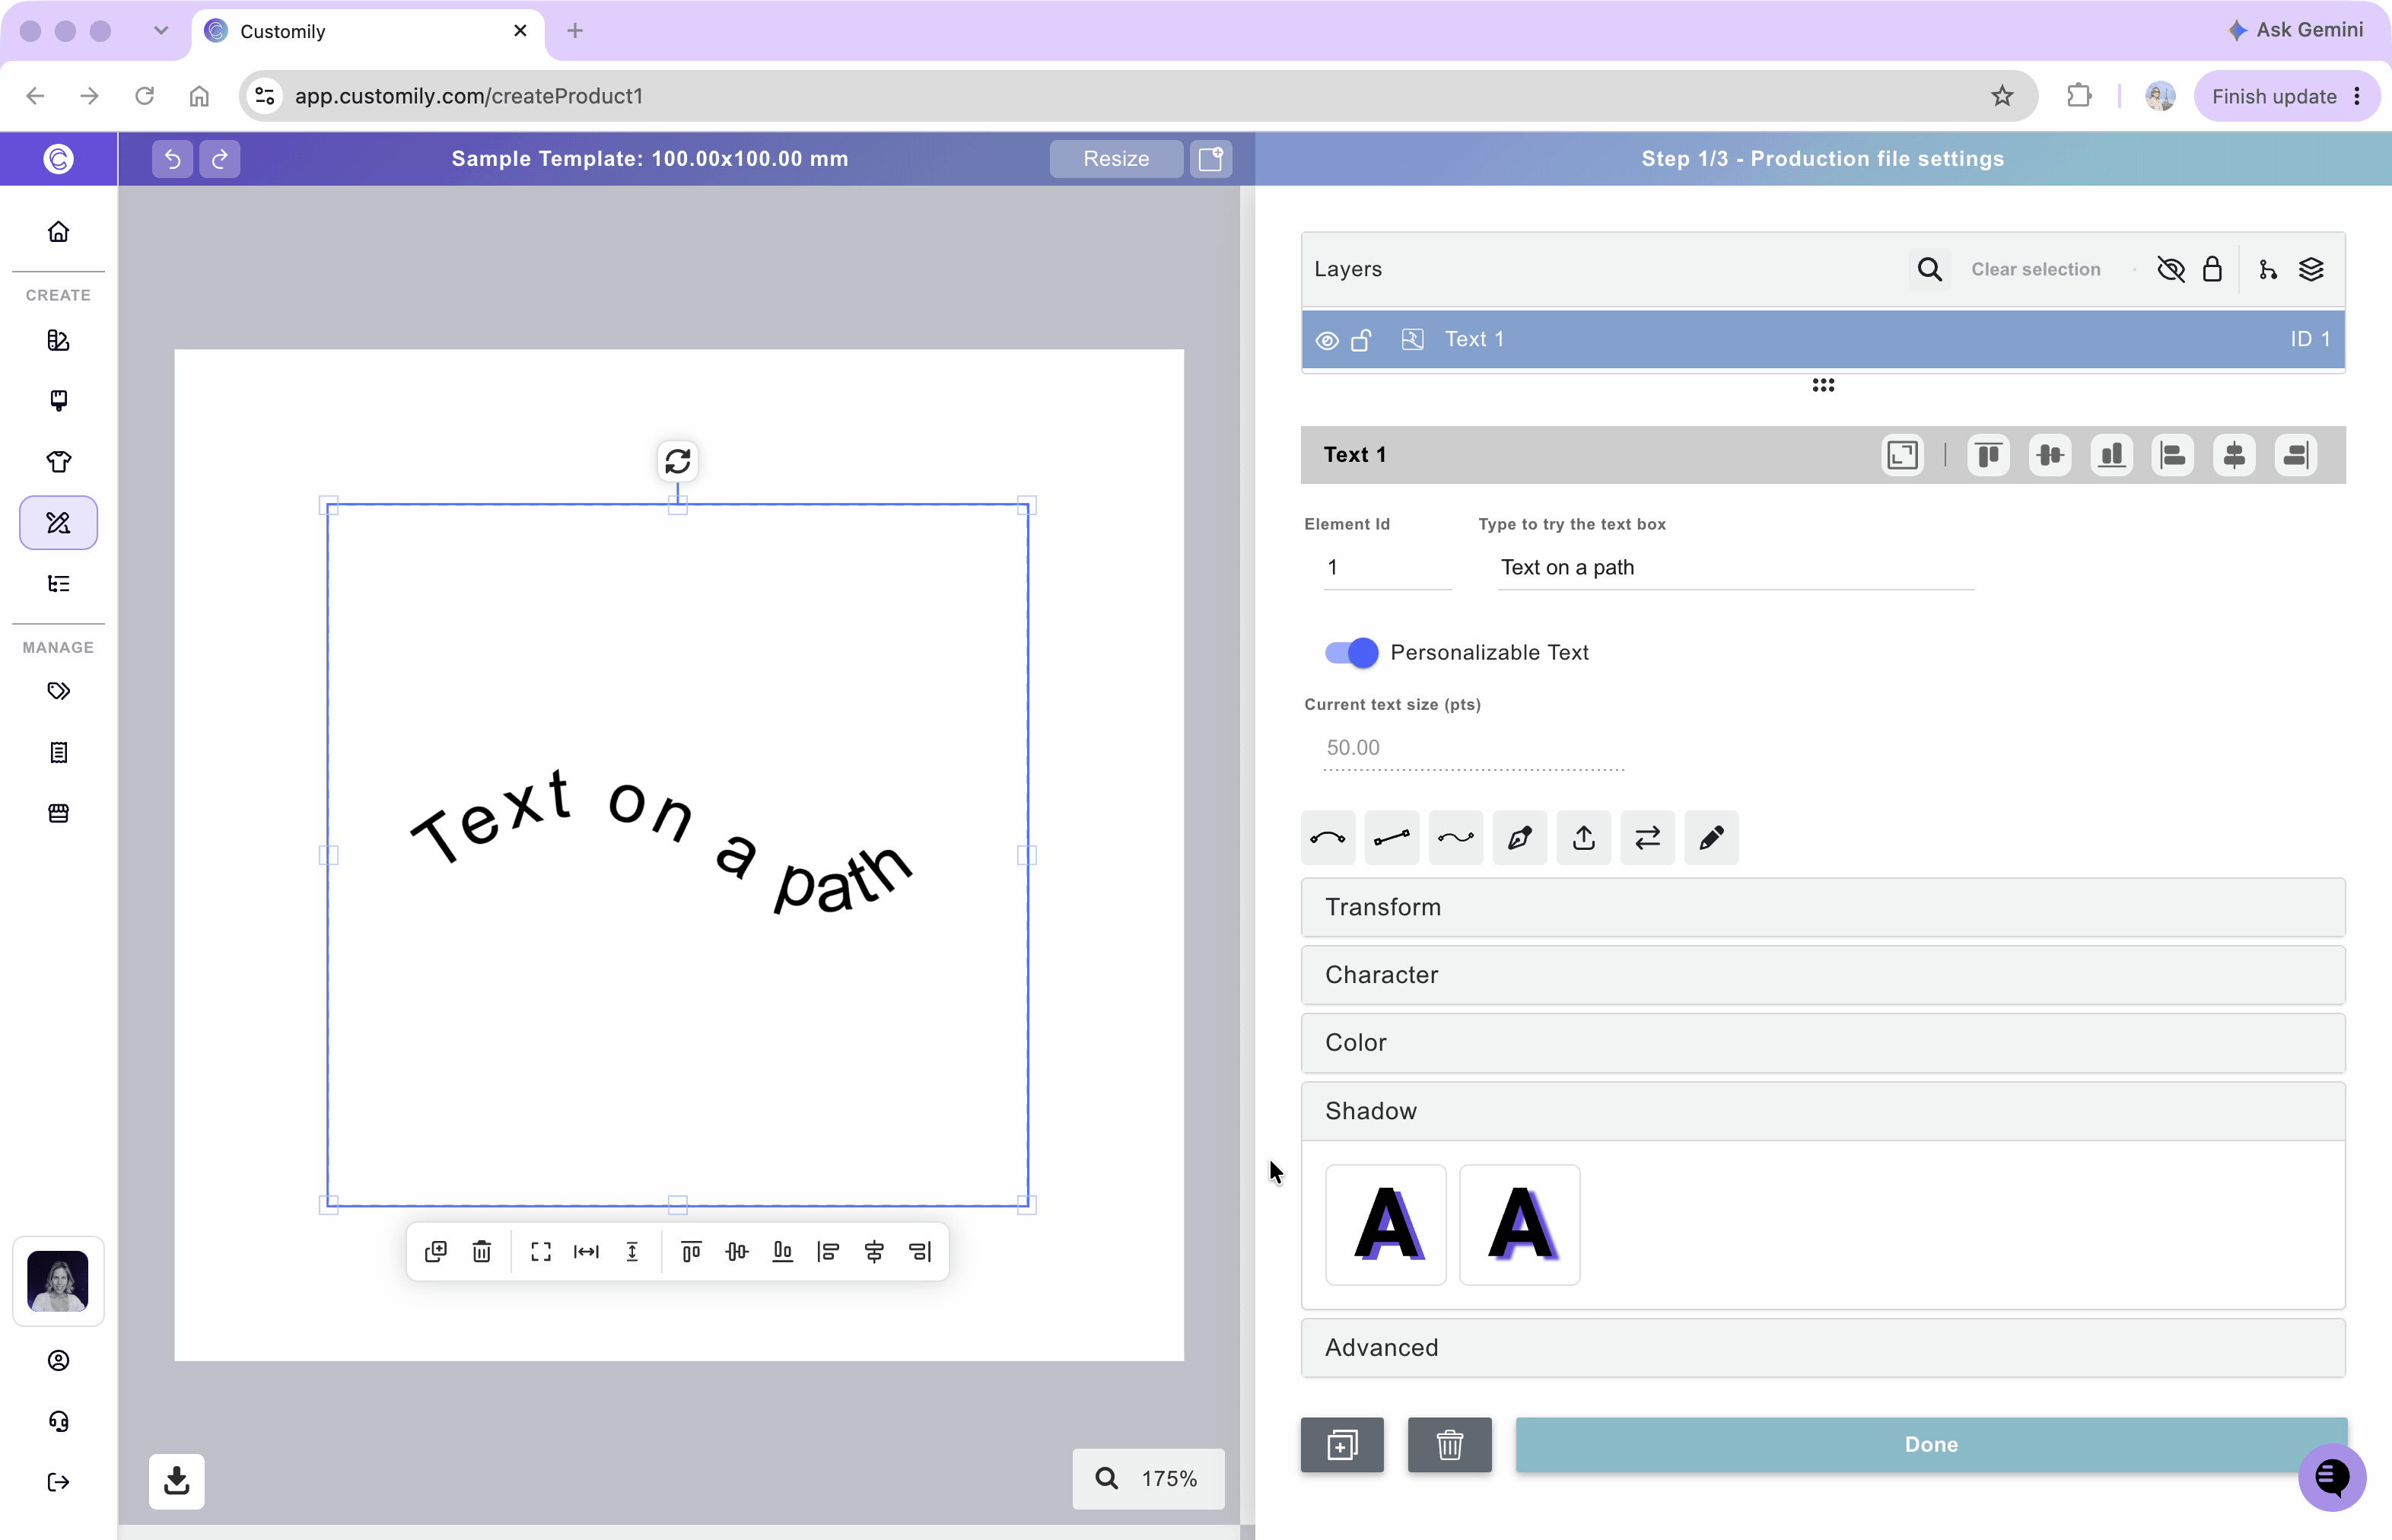Open the store item under Manage
The height and width of the screenshot is (1540, 2392).
click(59, 813)
